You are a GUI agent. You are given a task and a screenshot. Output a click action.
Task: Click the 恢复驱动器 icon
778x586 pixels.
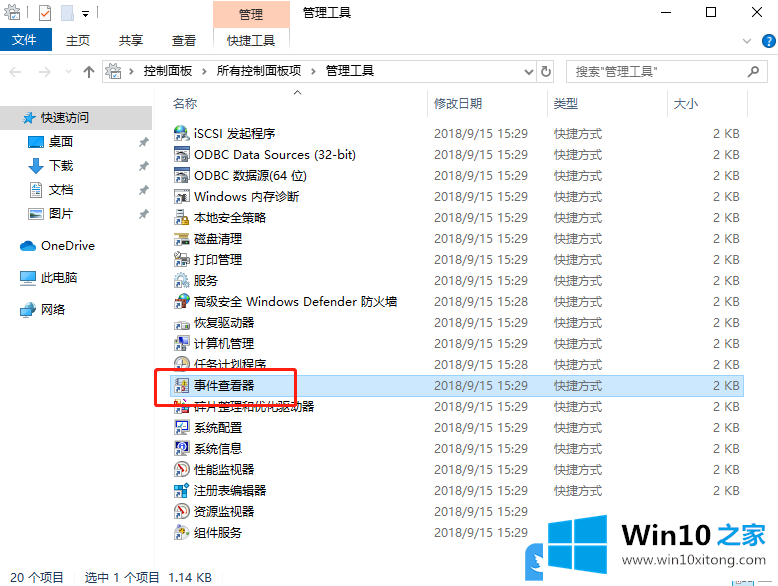[x=182, y=323]
